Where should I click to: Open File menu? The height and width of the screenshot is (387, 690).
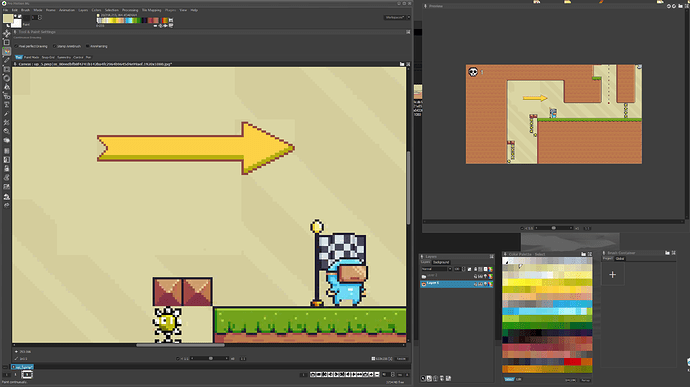coord(5,10)
